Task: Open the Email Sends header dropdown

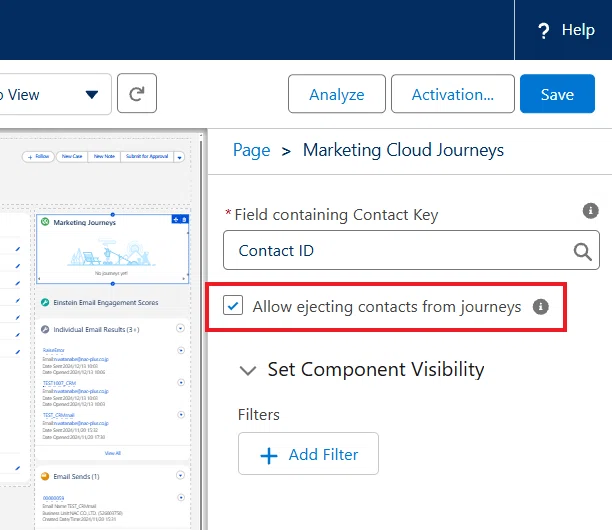Action: (x=180, y=475)
